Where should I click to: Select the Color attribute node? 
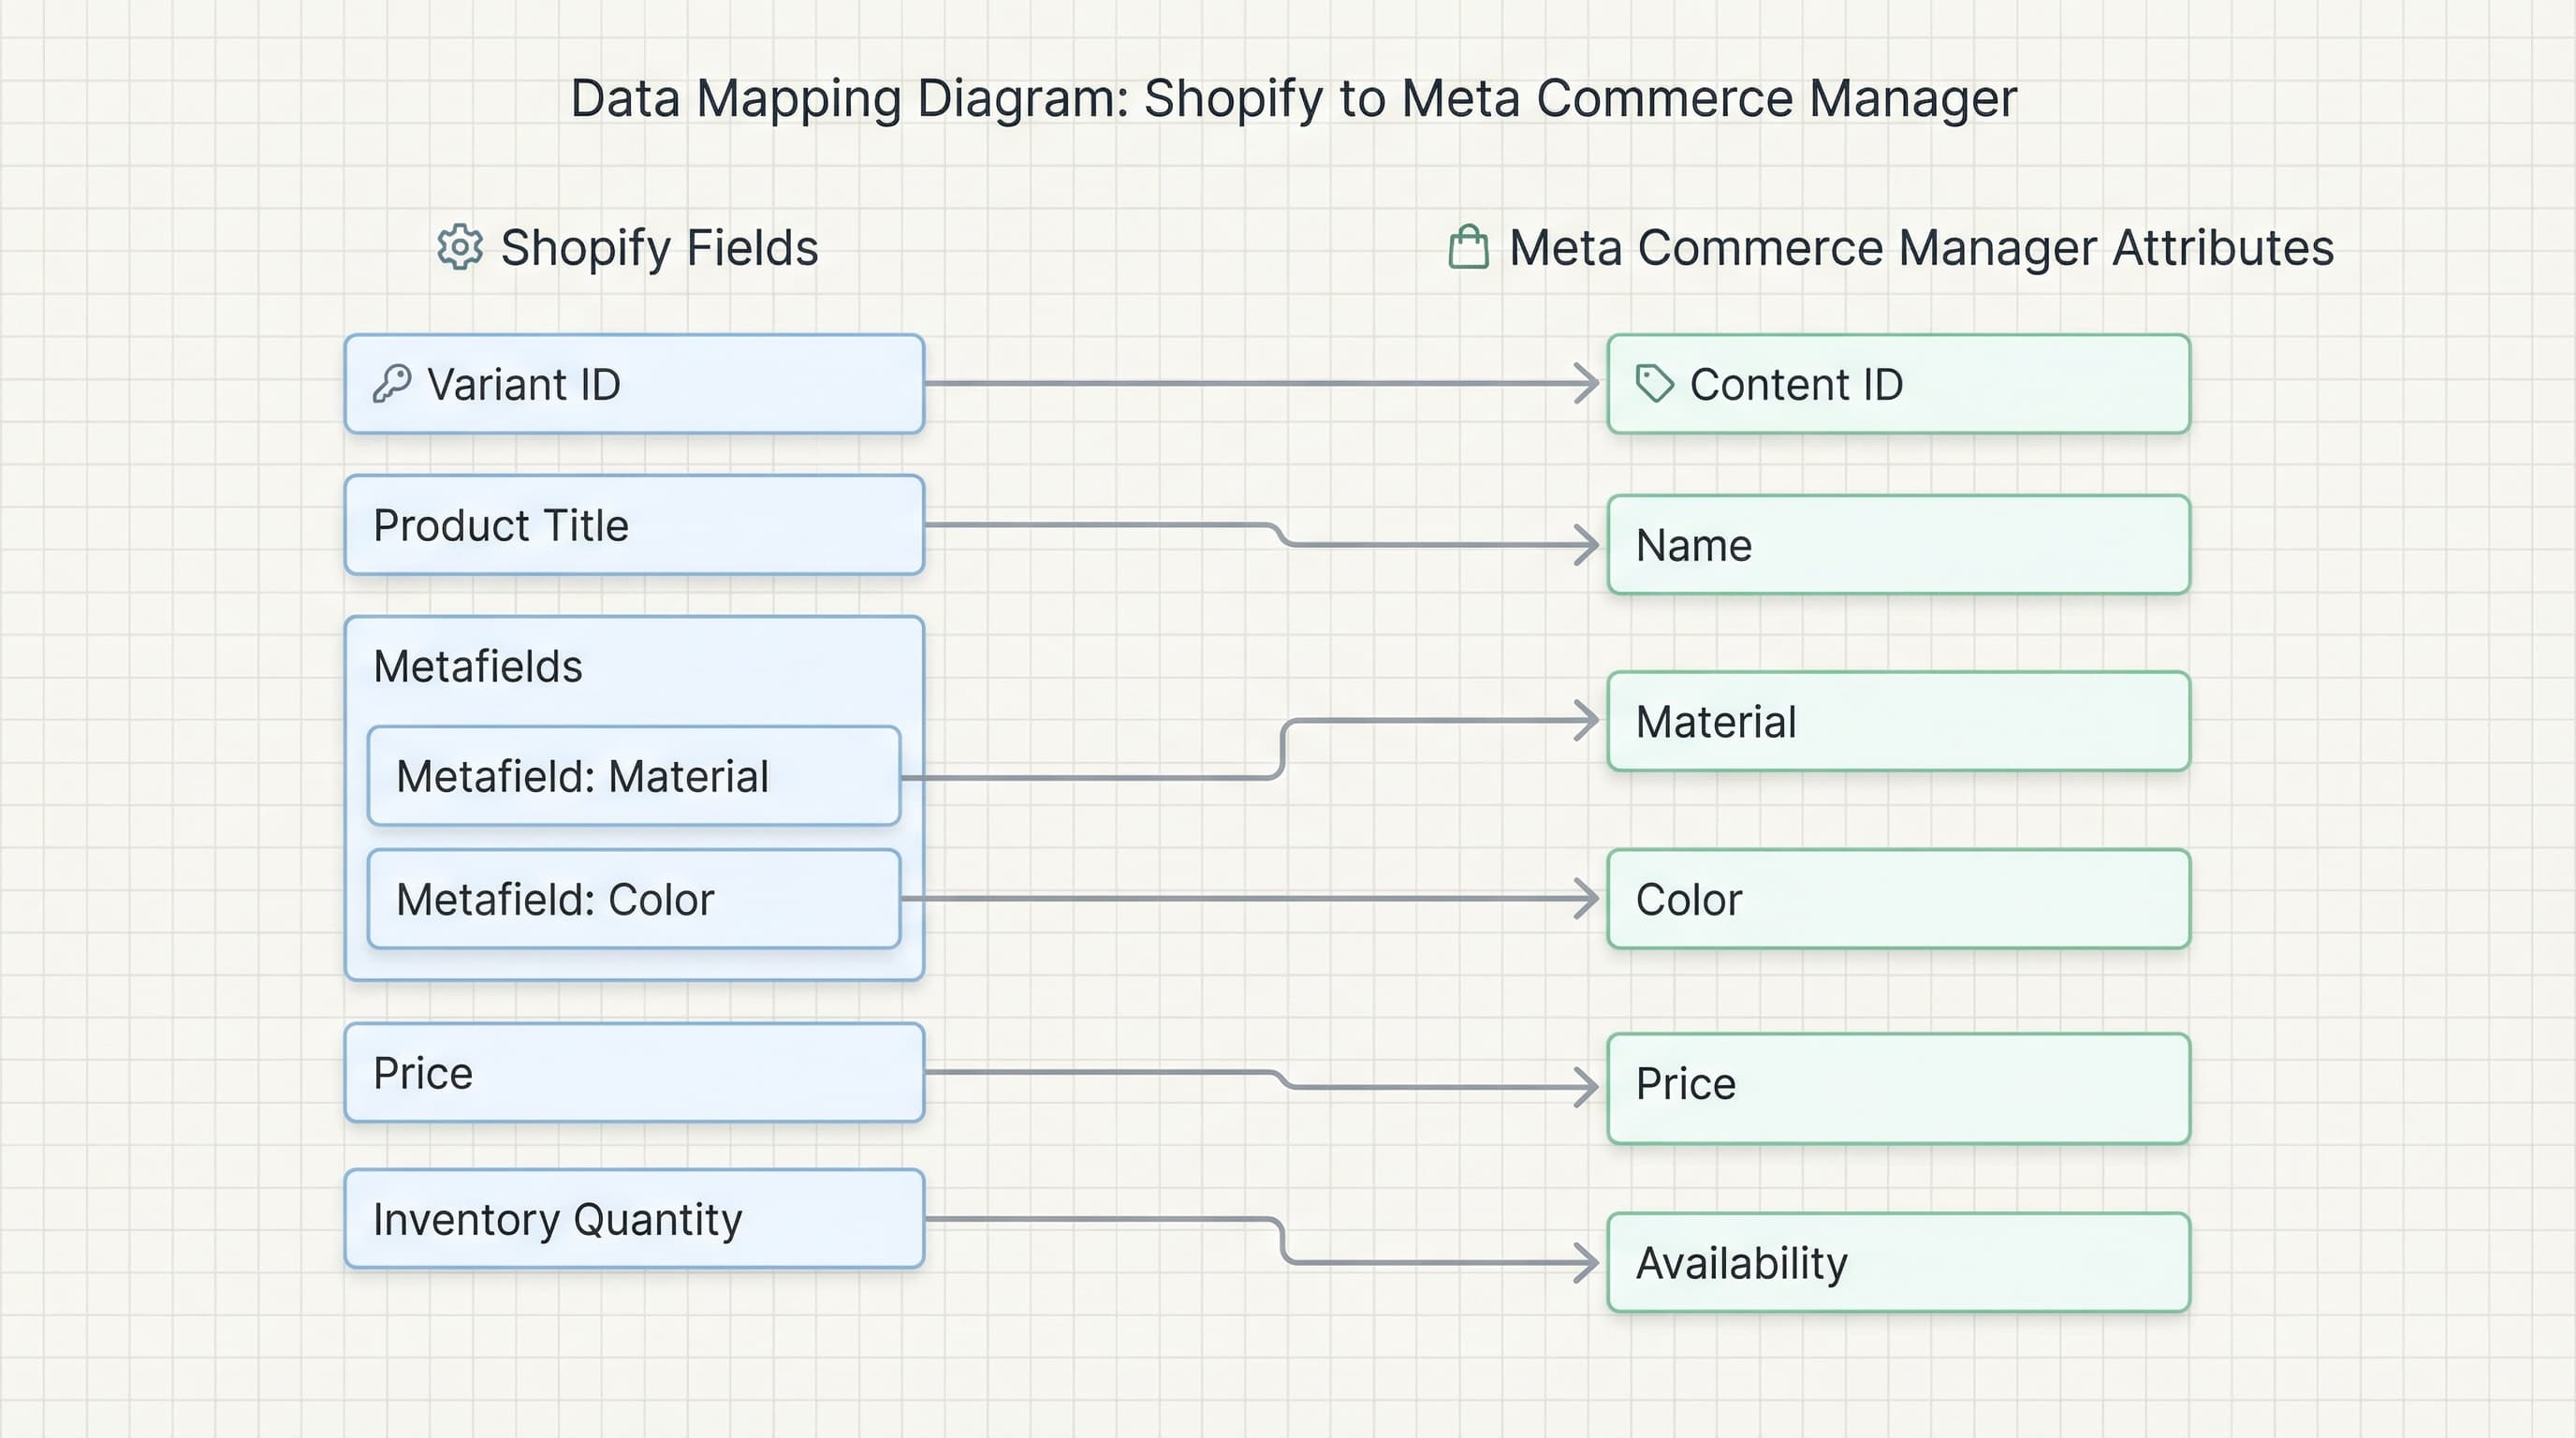pyautogui.click(x=1896, y=899)
